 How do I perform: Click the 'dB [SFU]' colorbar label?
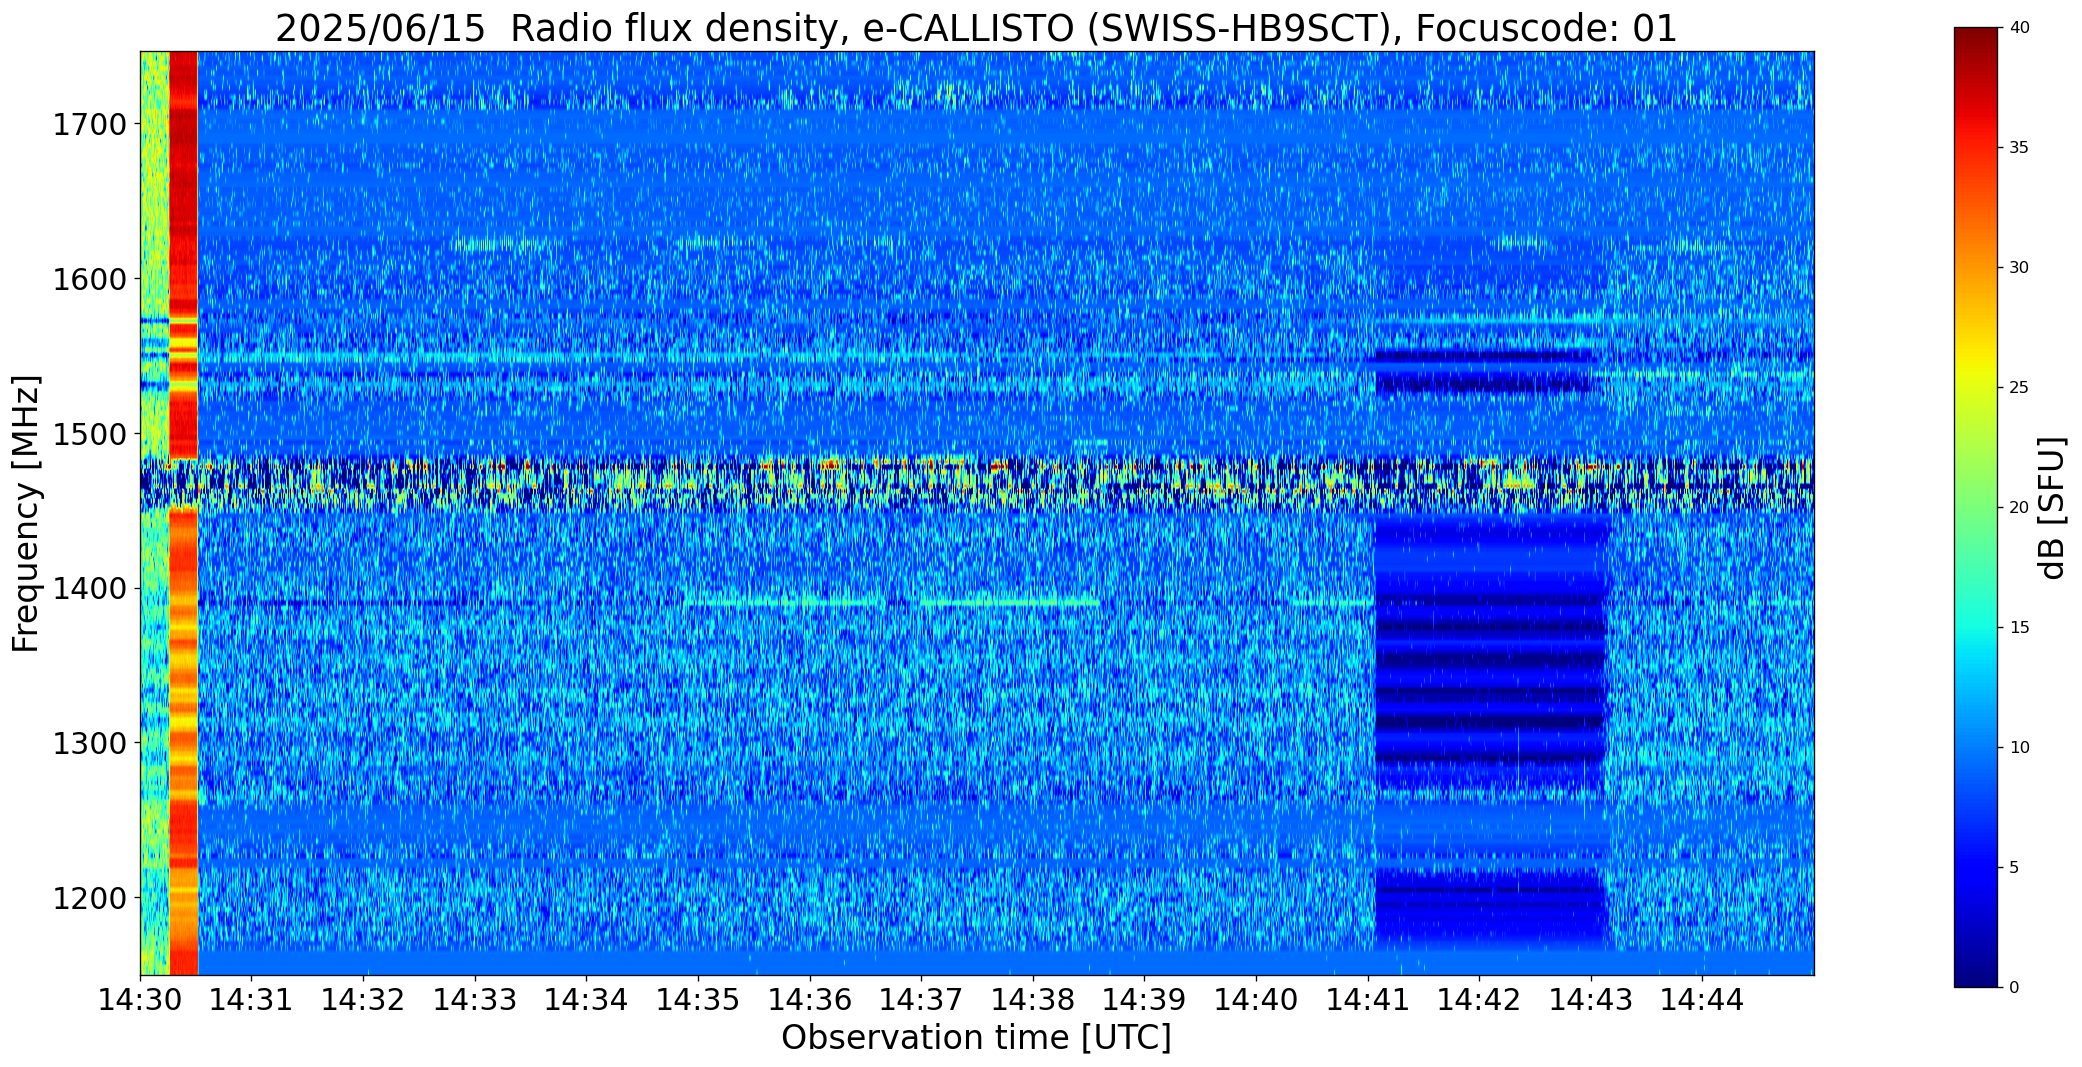pos(2052,507)
